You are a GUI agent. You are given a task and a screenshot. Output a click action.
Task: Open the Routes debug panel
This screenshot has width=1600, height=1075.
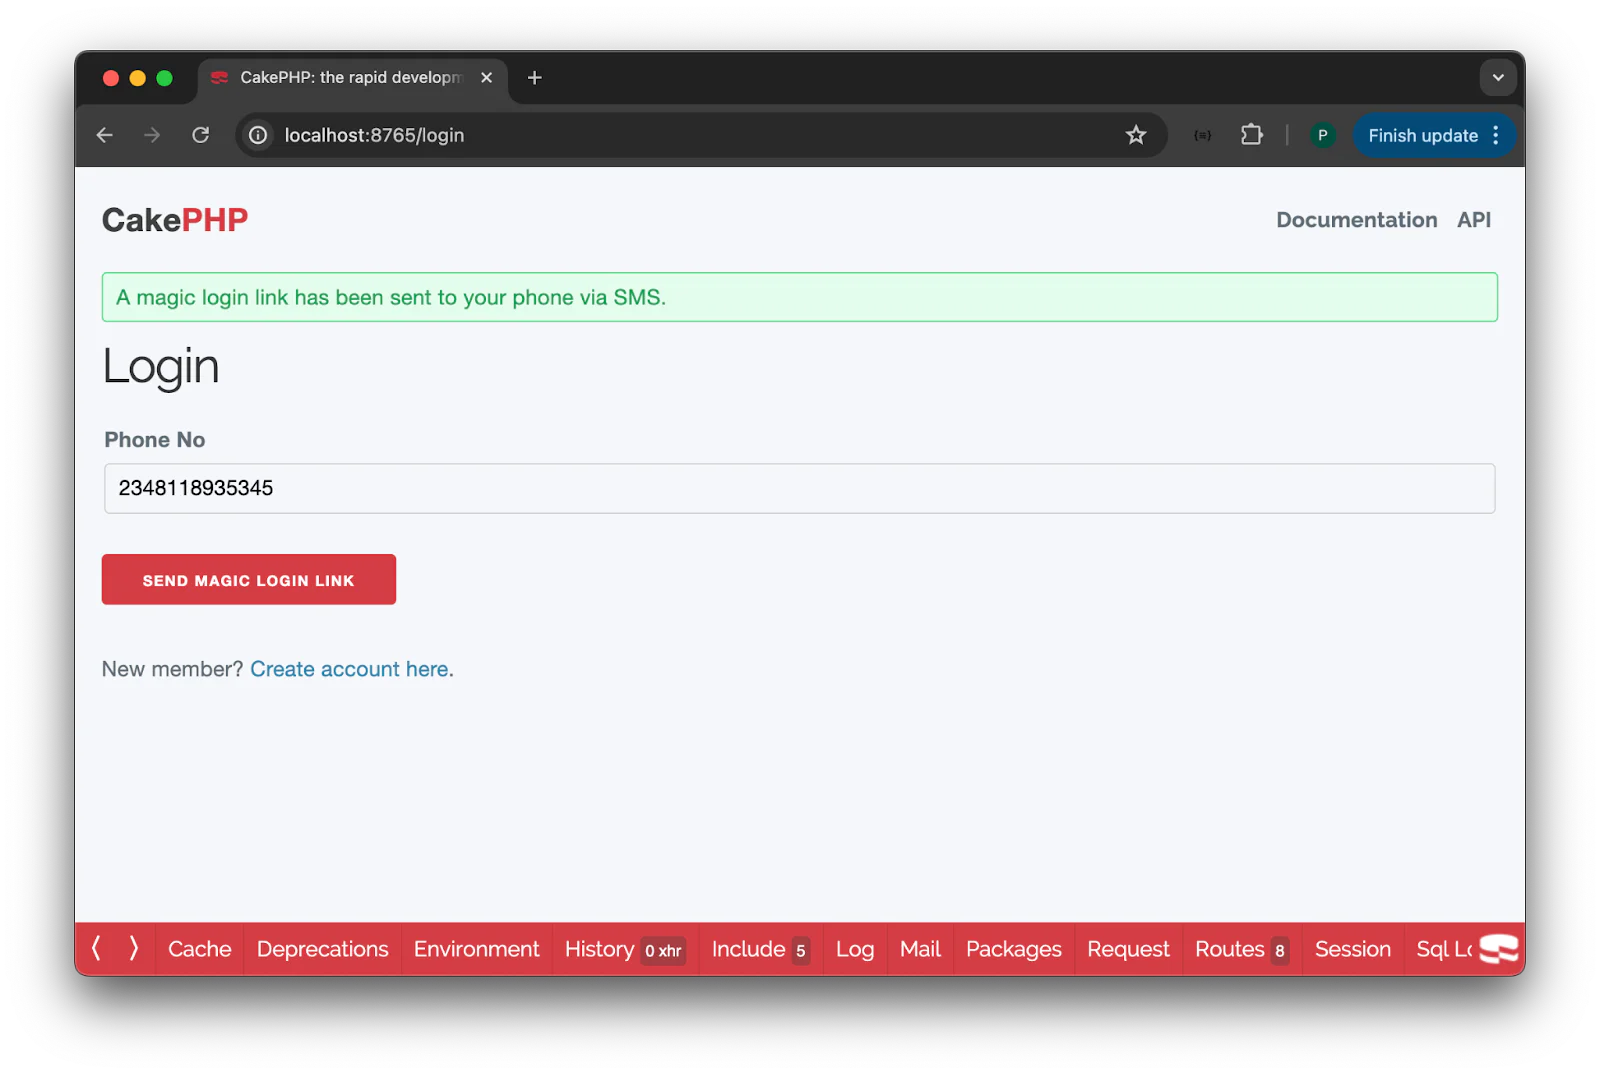click(x=1241, y=949)
